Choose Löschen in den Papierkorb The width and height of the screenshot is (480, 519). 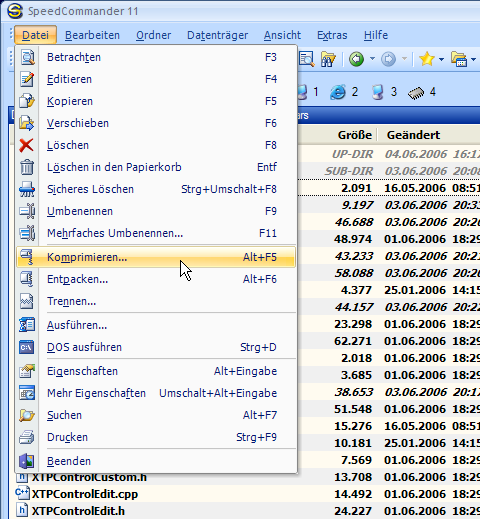[x=156, y=167]
